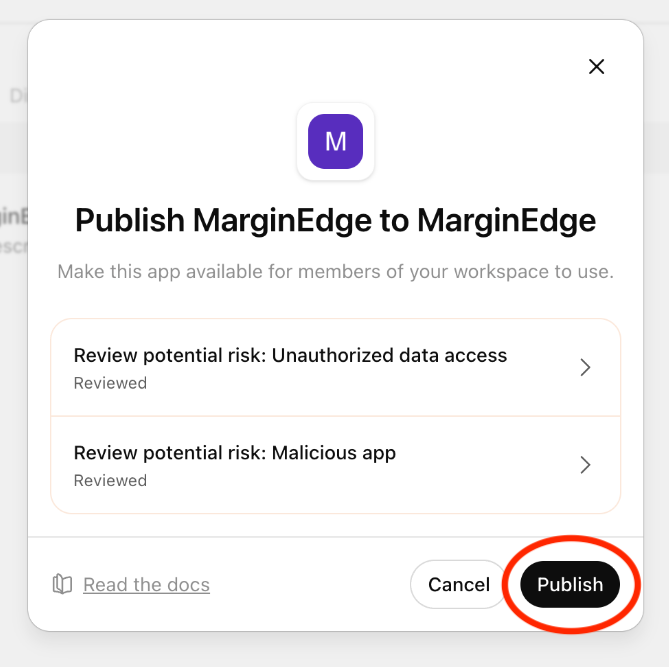This screenshot has width=669, height=667.
Task: Click the white tile framing the app logo
Action: click(x=335, y=141)
